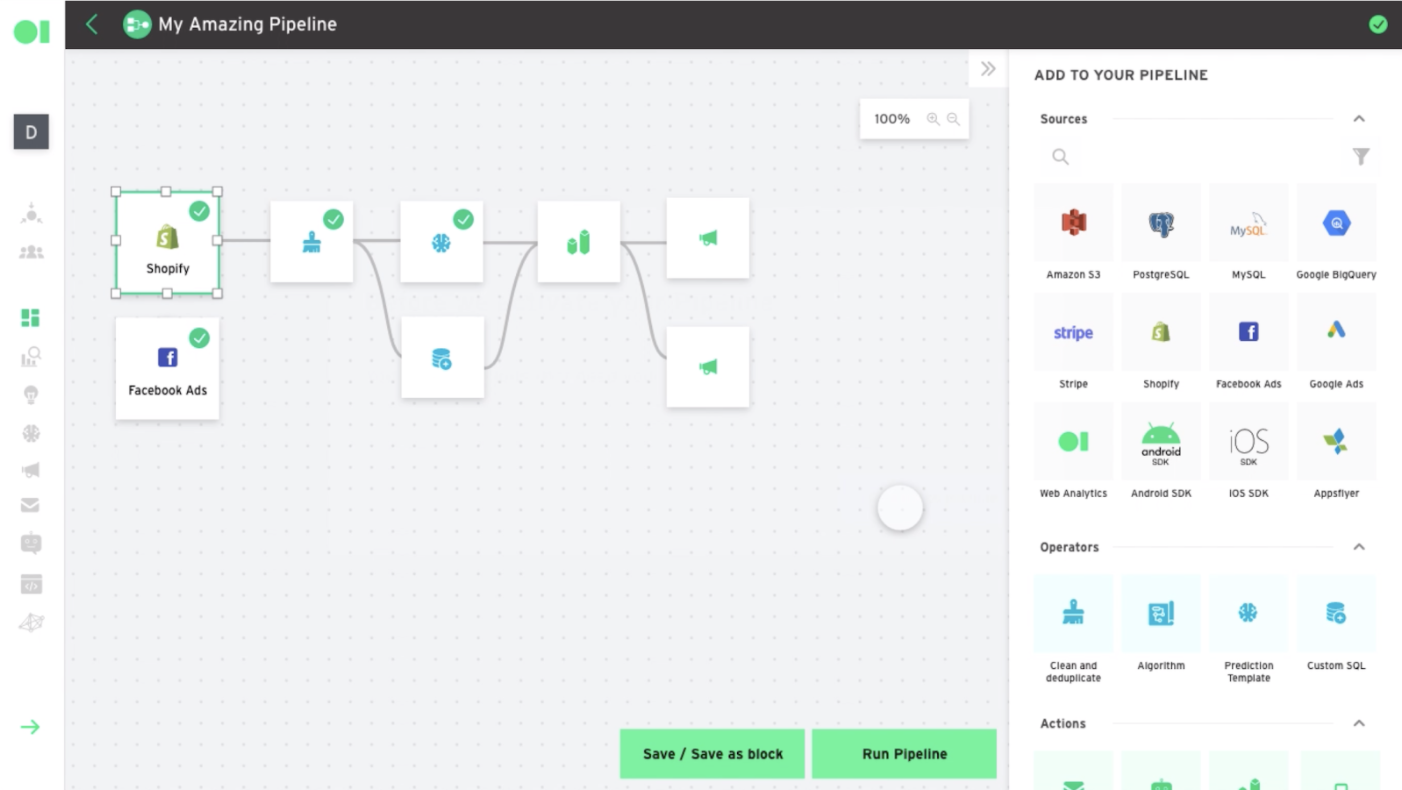This screenshot has height=790, width=1402.
Task: Collapse the Operators section
Action: pos(1359,547)
